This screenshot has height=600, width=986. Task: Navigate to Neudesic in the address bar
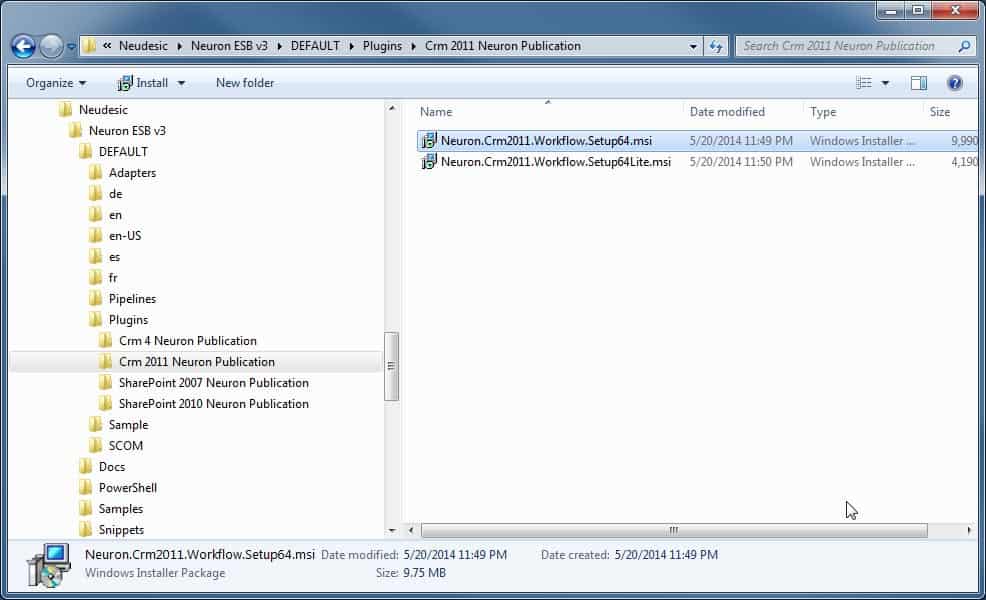[x=143, y=46]
